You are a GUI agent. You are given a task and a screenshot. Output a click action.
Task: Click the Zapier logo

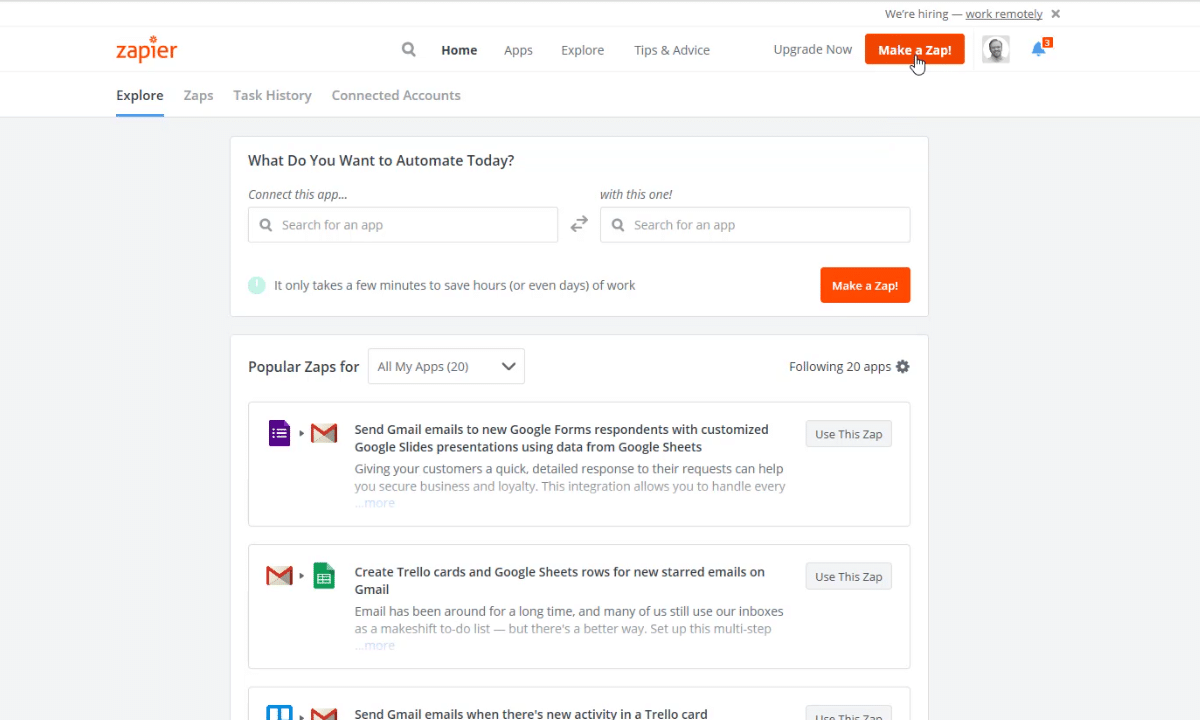pyautogui.click(x=146, y=49)
